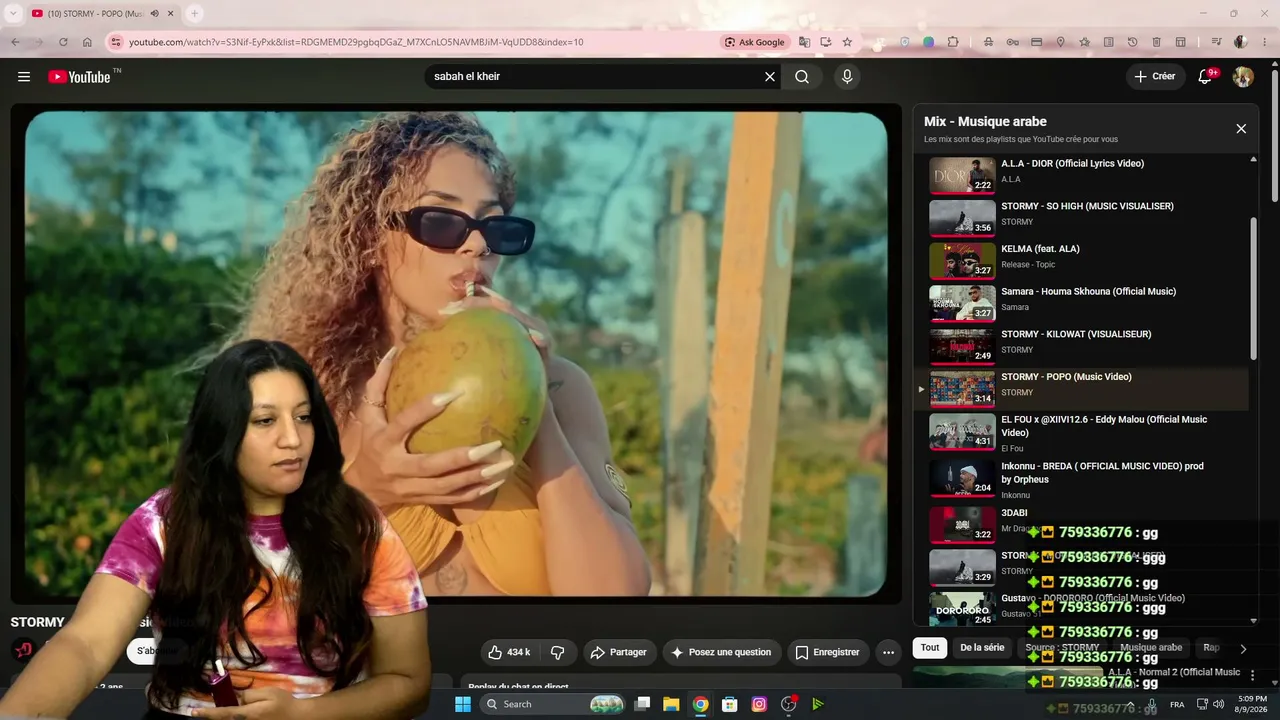Start voice search with the microphone icon
Screen dimensions: 1280x720
point(847,77)
